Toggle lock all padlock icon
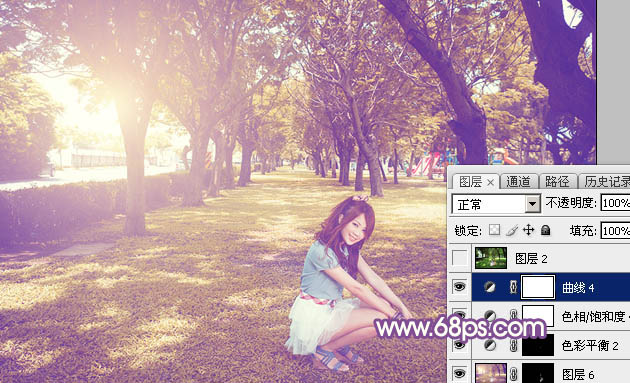The height and width of the screenshot is (383, 630). click(x=545, y=230)
